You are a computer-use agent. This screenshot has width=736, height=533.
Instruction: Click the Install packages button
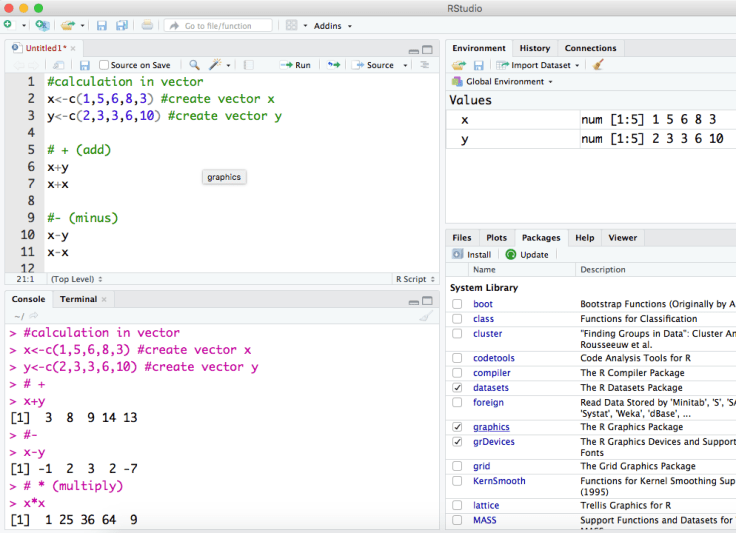[x=472, y=255]
